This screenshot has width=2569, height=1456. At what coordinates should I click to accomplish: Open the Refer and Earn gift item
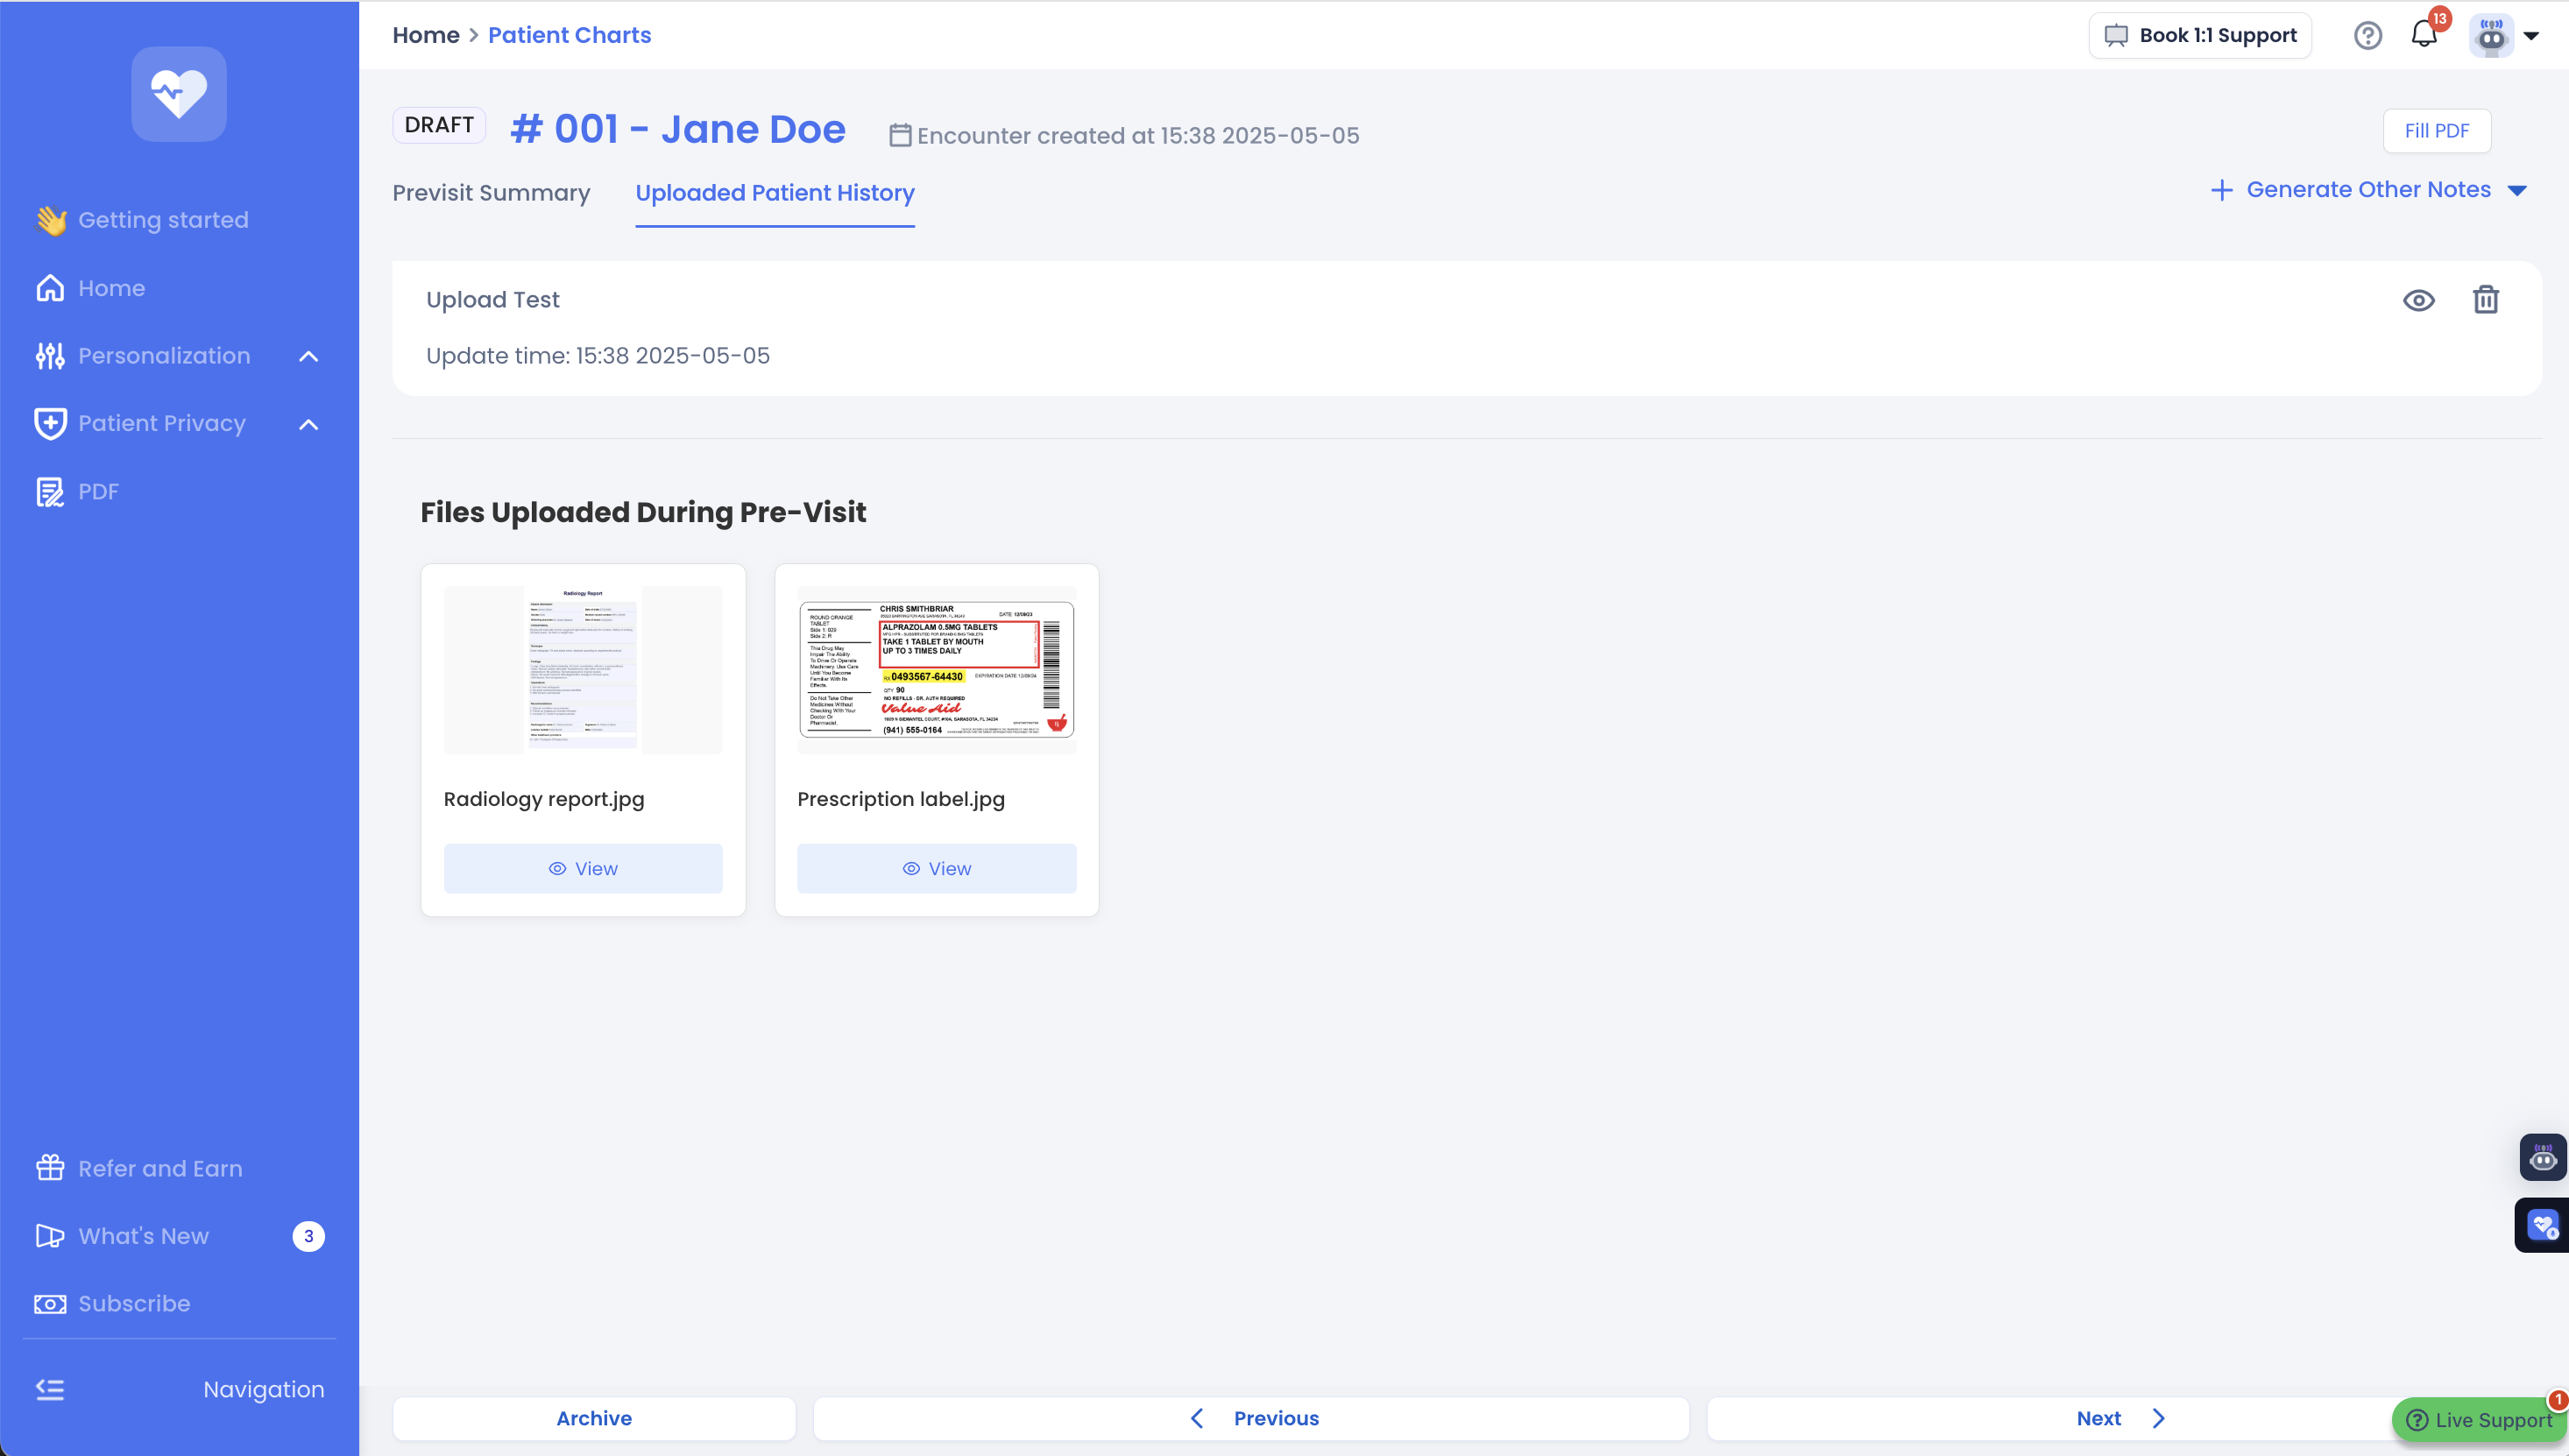(x=159, y=1168)
